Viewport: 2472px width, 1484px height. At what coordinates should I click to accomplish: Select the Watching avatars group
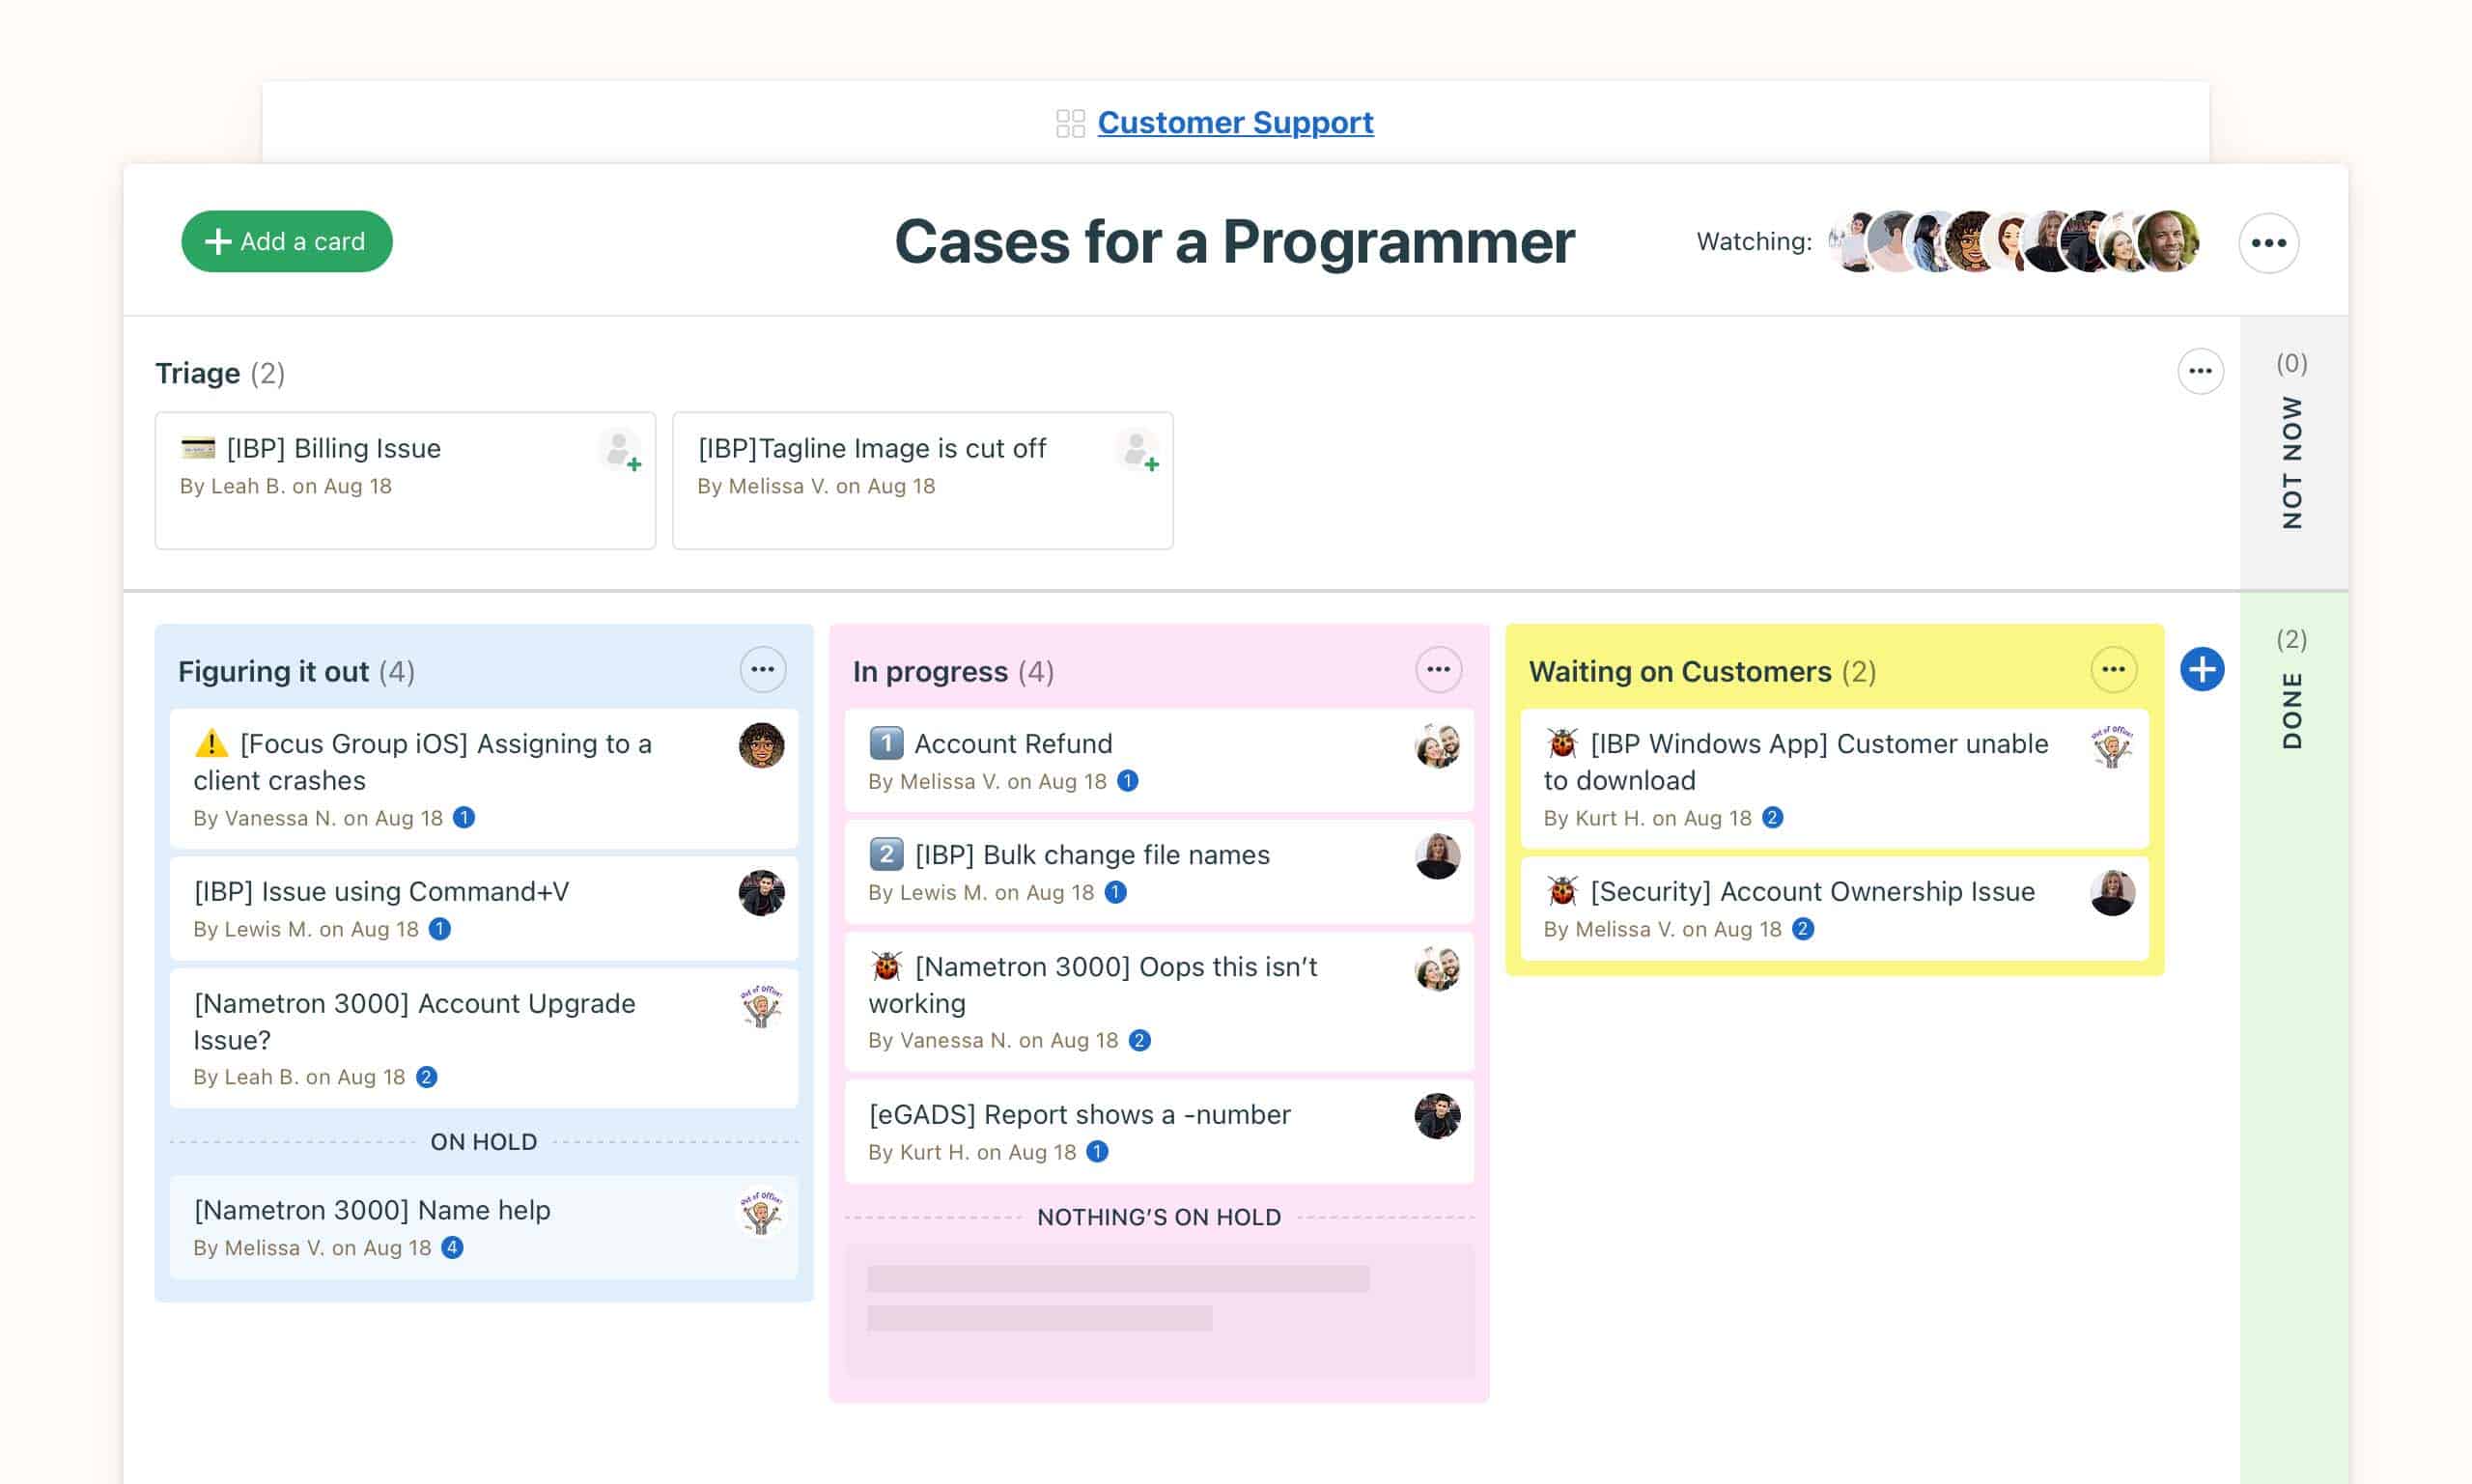(x=2013, y=241)
